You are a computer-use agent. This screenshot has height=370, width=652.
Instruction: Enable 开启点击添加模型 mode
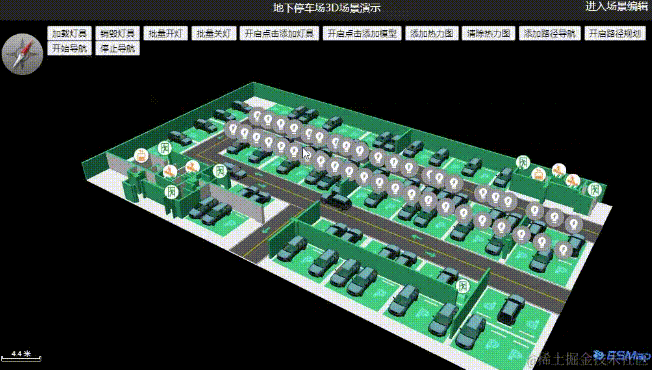pos(362,33)
